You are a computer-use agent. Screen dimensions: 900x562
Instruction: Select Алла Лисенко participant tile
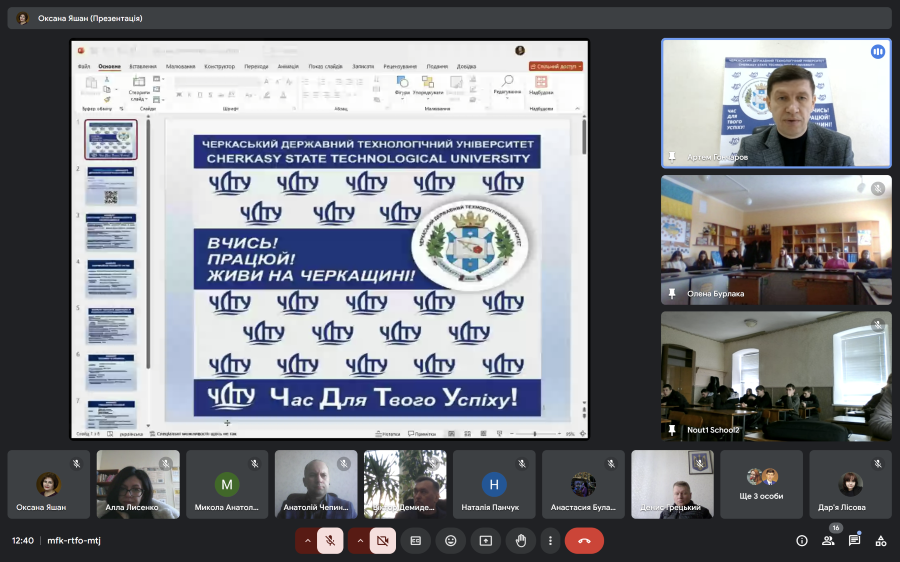[138, 485]
